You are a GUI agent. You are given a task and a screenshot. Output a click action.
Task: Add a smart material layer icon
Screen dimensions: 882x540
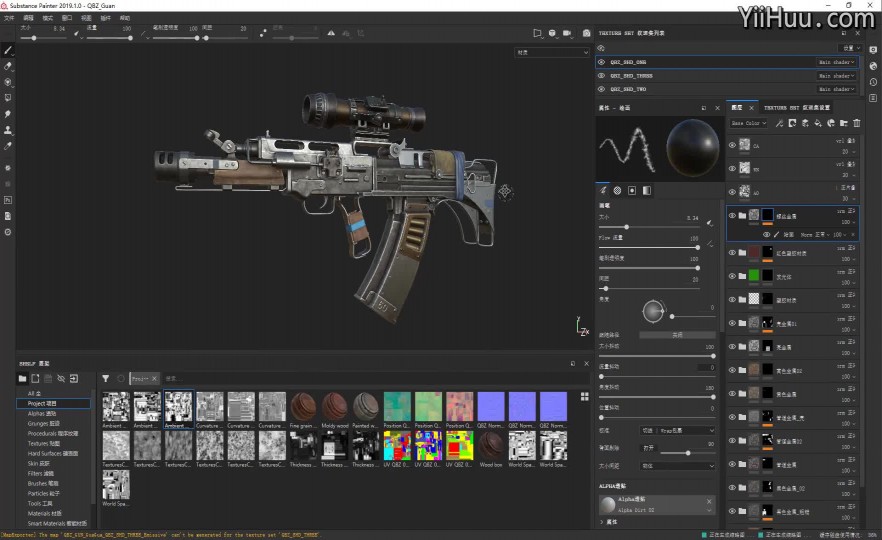[x=831, y=123]
